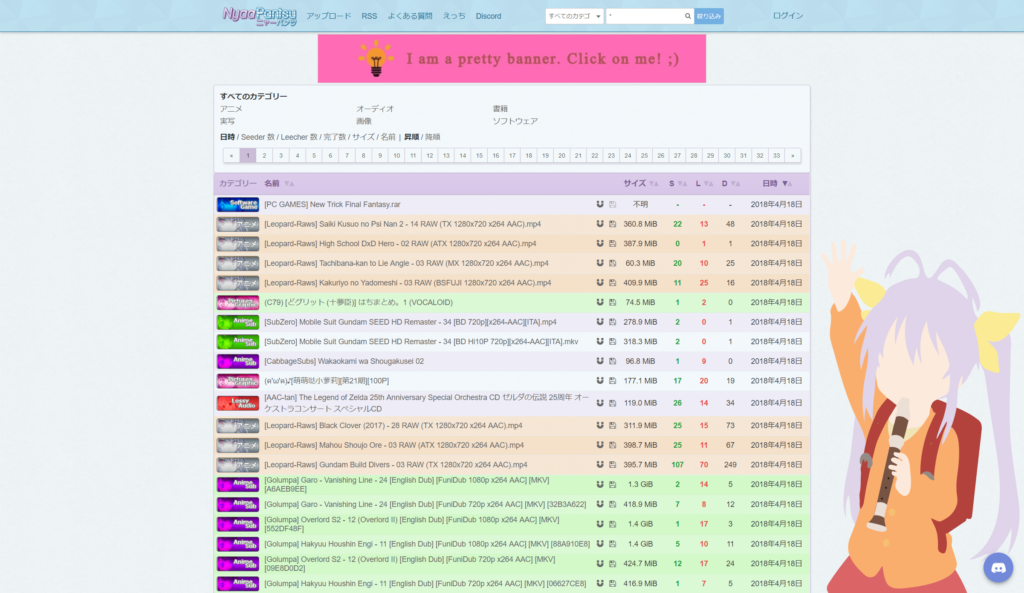Download torrent file for Garo Vanishing Line 24 720p

coord(613,504)
